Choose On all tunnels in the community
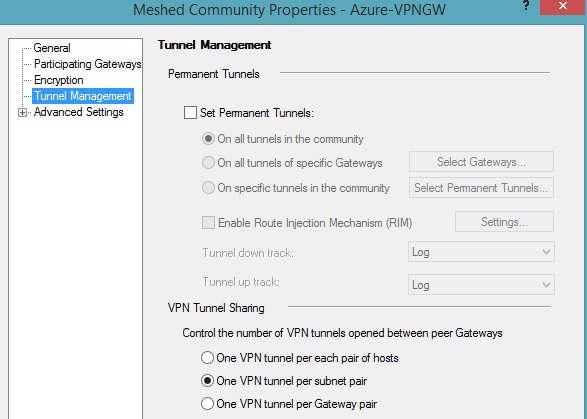Image resolution: width=587 pixels, height=419 pixels. click(x=208, y=139)
